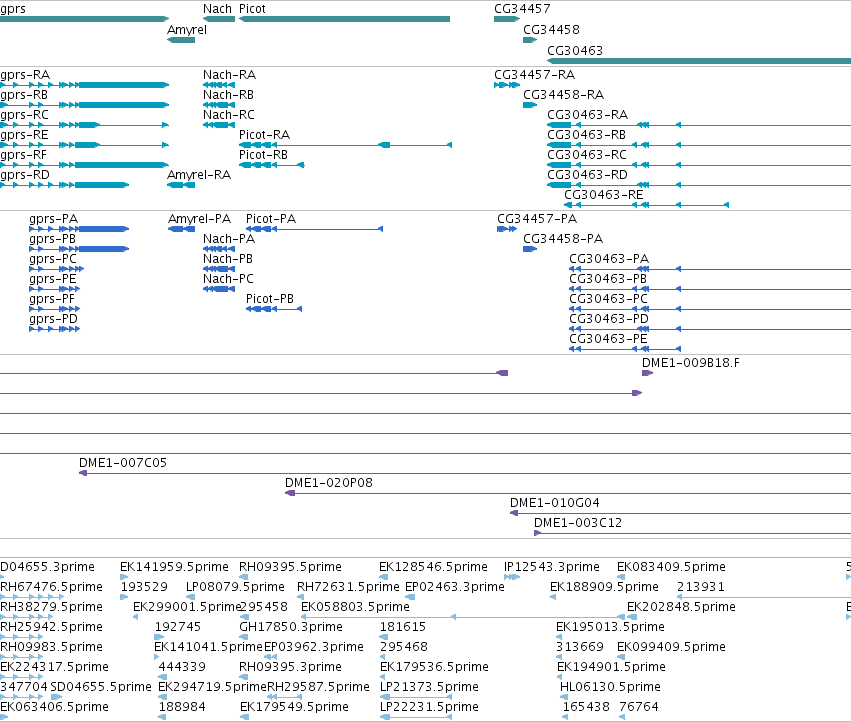
Task: Click the Amyrel gene label
Action: pos(187,30)
